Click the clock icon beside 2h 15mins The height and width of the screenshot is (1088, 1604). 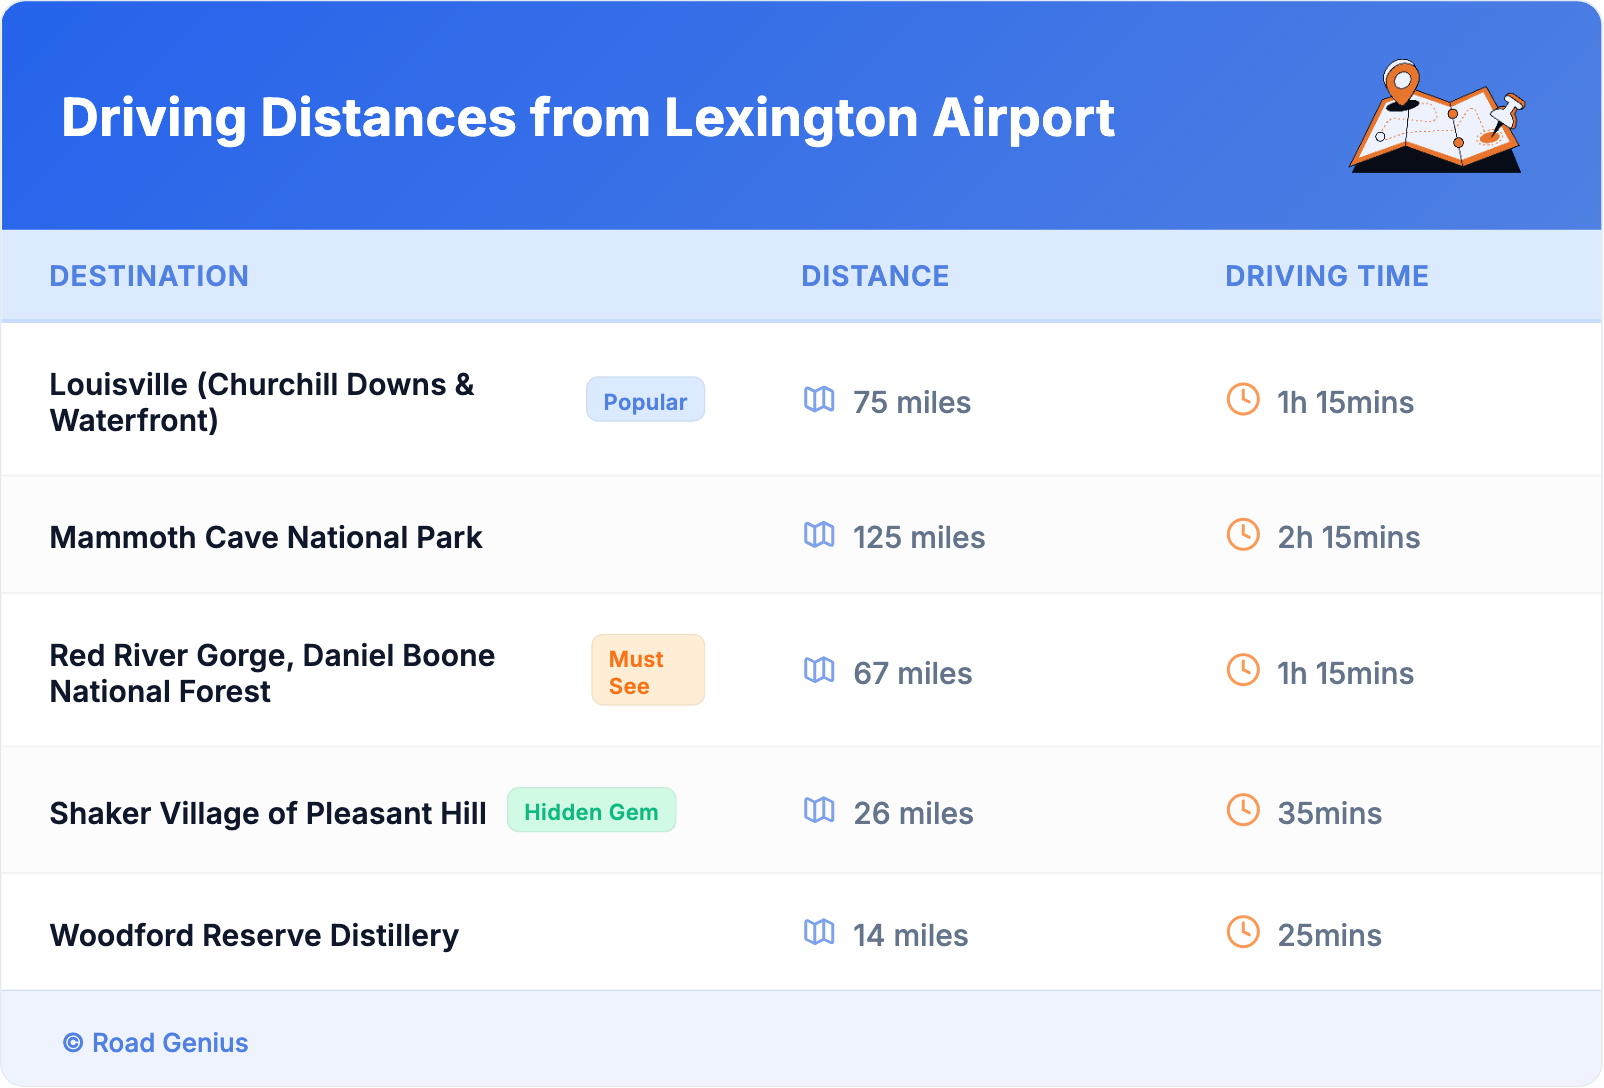[1243, 535]
